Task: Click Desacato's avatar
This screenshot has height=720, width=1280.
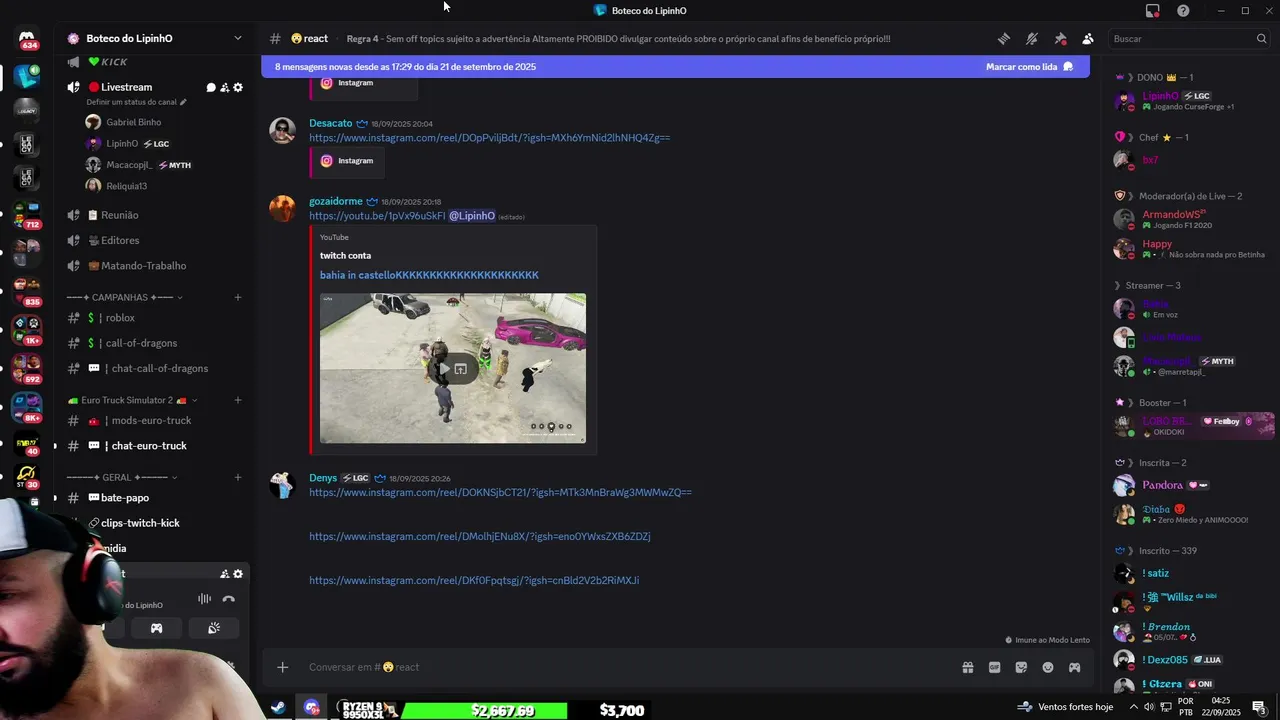Action: pyautogui.click(x=283, y=131)
